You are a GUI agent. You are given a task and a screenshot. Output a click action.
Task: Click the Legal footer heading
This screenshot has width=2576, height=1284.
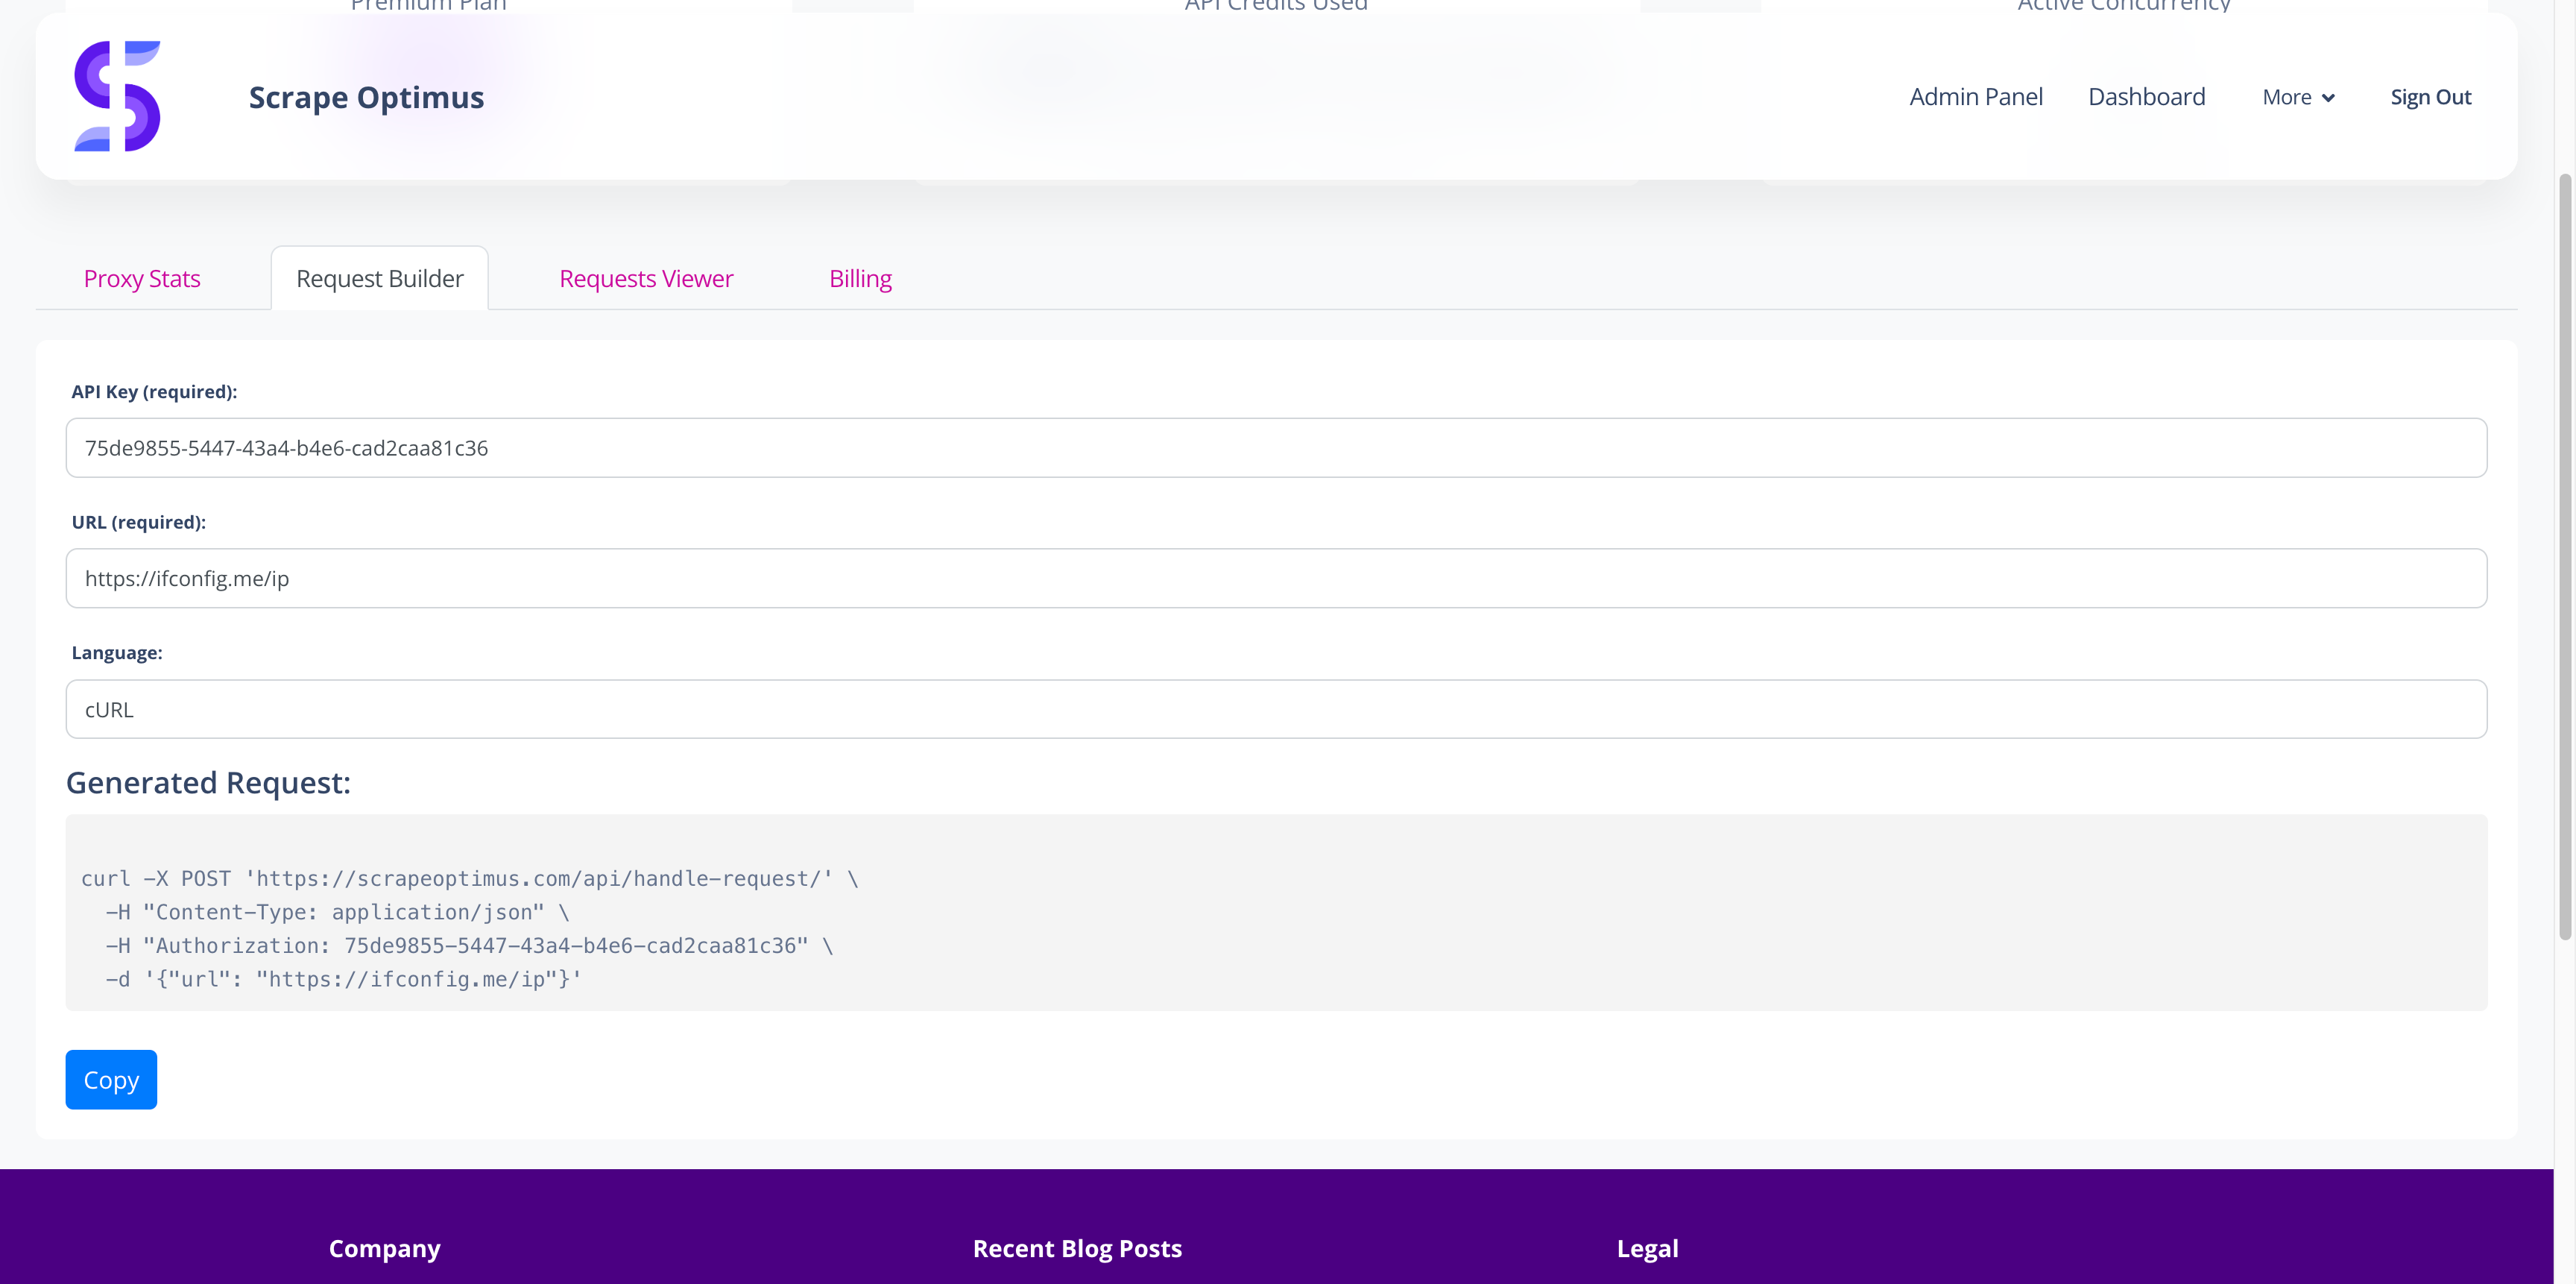coord(1647,1248)
